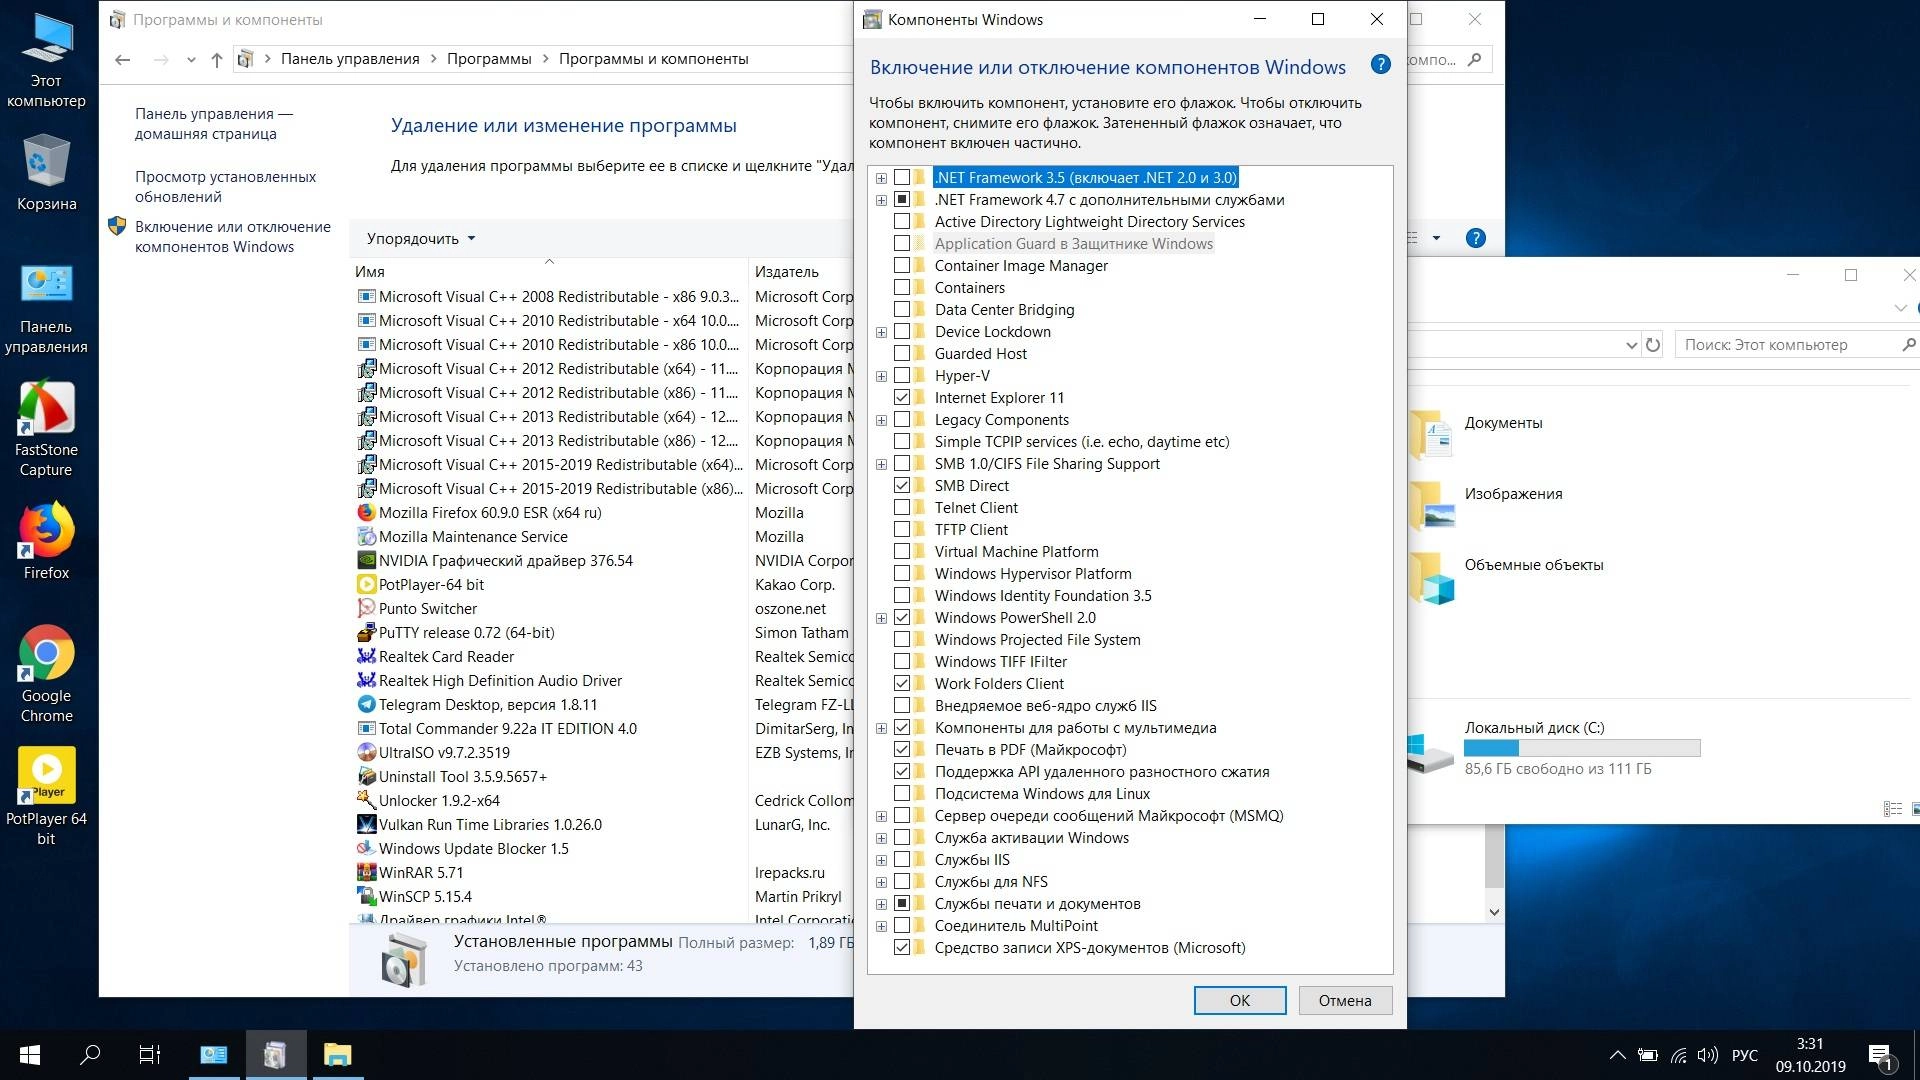
Task: Open Task View on the taskbar
Action: pyautogui.click(x=150, y=1054)
